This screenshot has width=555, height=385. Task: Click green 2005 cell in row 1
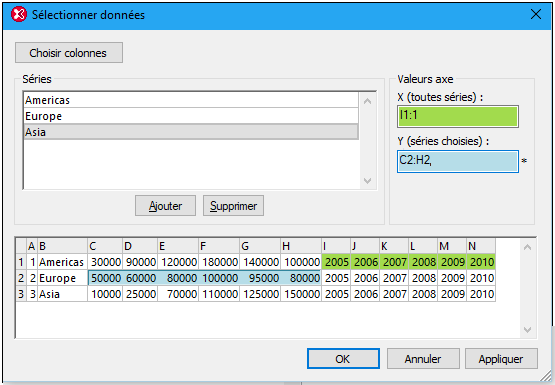pyautogui.click(x=336, y=262)
